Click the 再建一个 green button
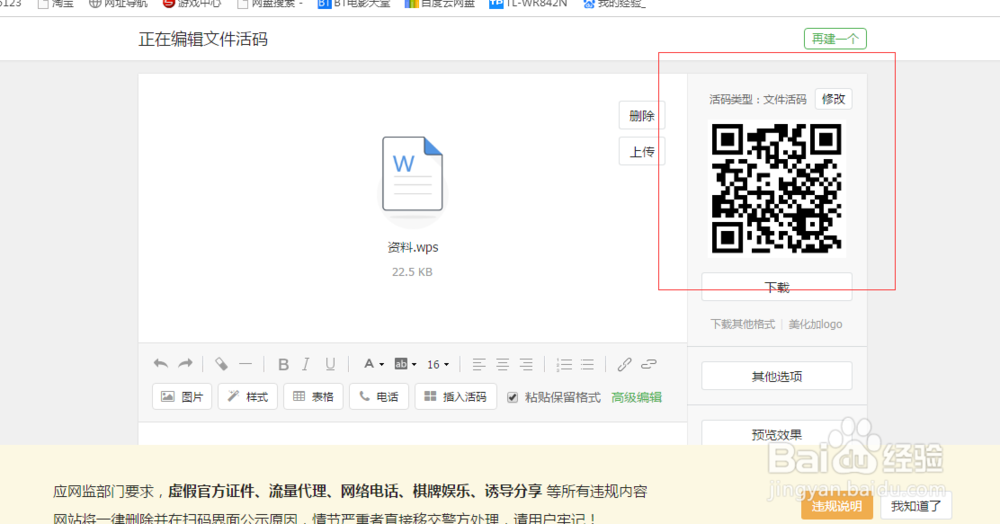 pyautogui.click(x=835, y=39)
